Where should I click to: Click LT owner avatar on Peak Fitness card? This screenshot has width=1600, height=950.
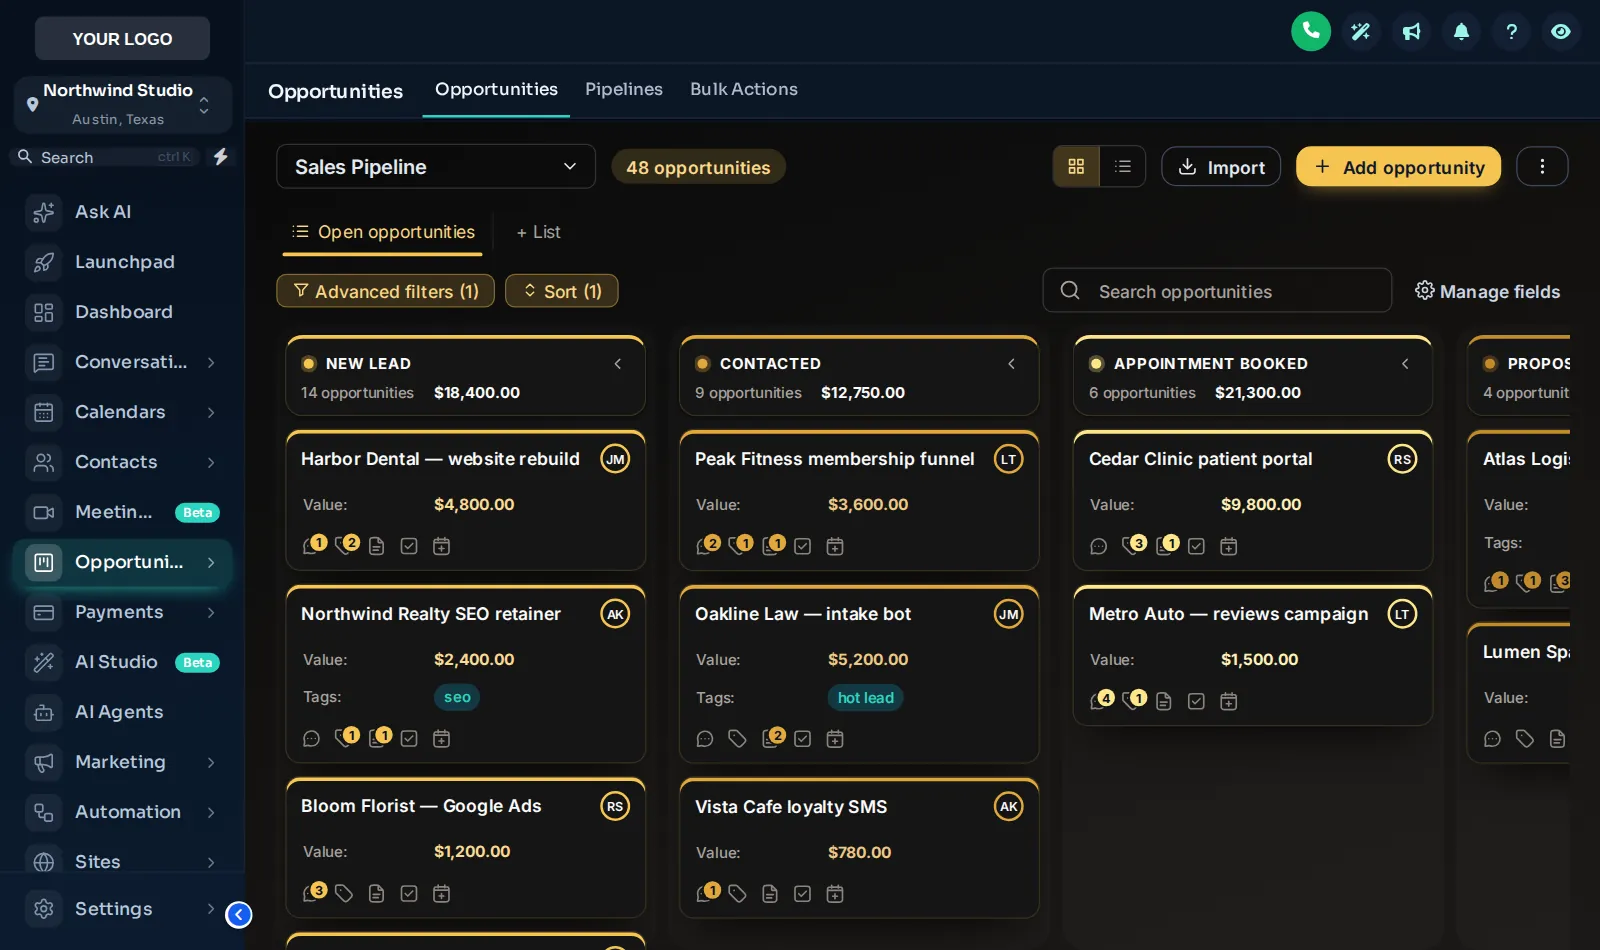point(1008,459)
